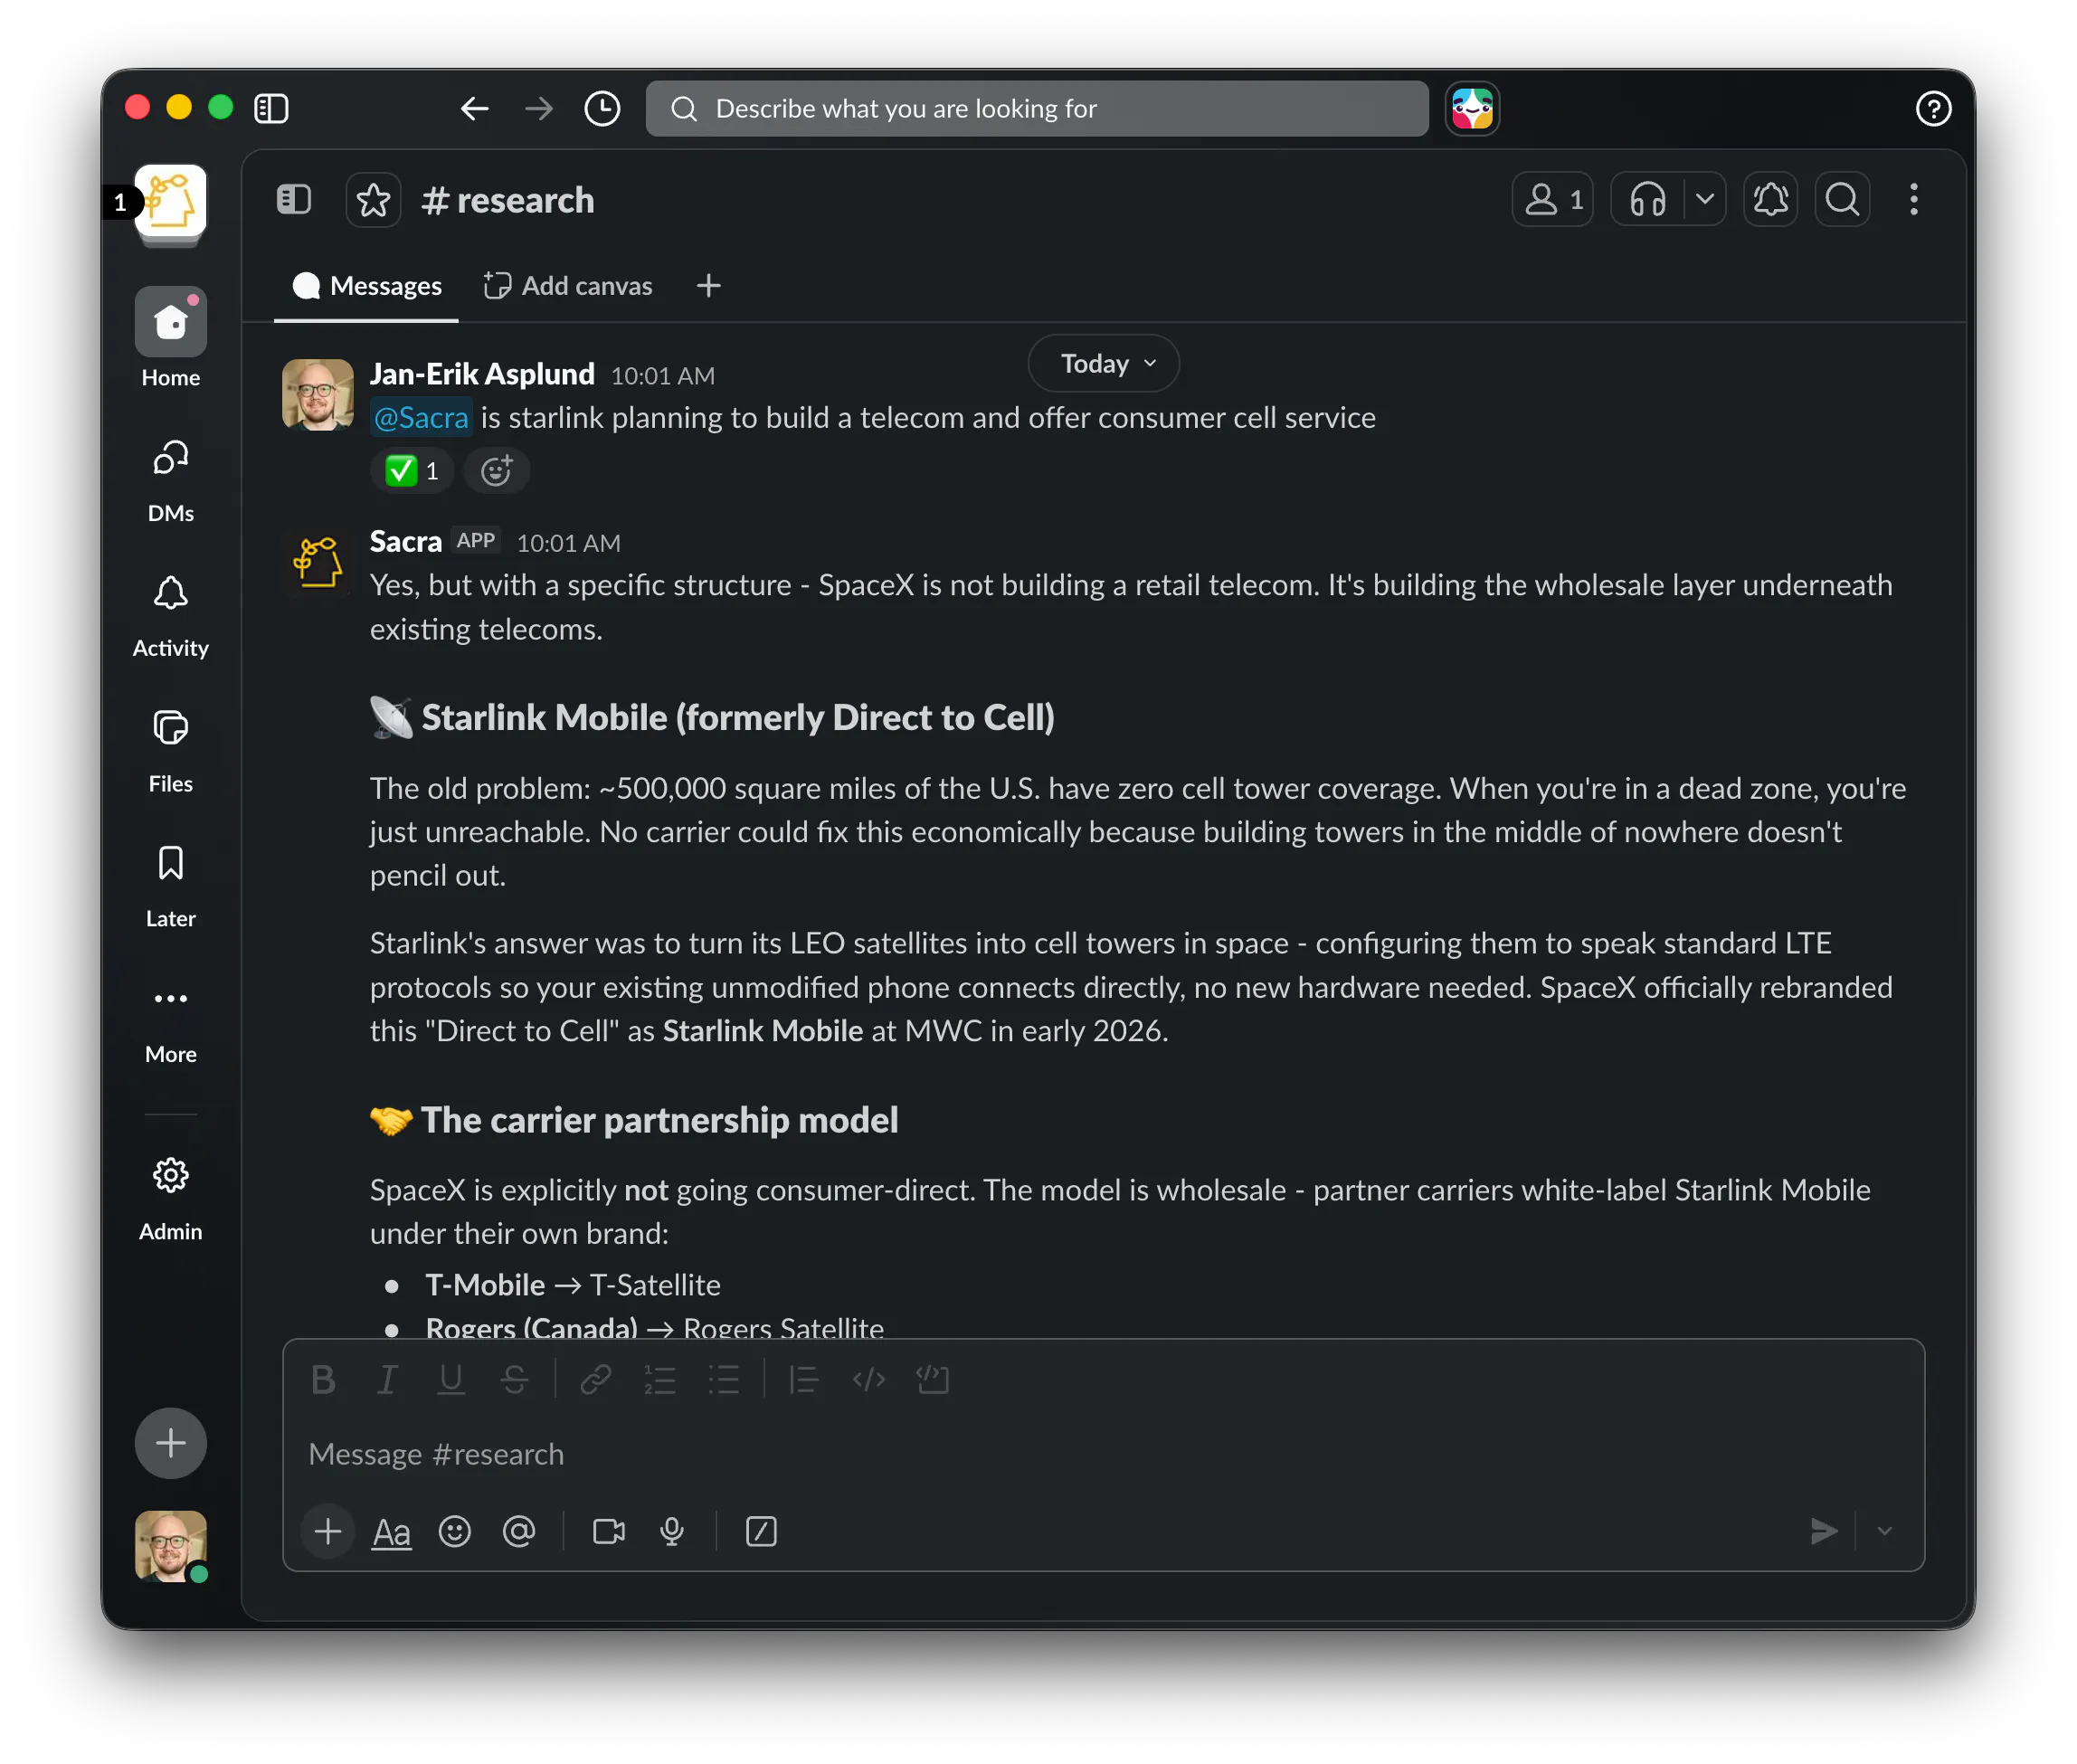
Task: Expand the Today date dropdown
Action: point(1104,363)
